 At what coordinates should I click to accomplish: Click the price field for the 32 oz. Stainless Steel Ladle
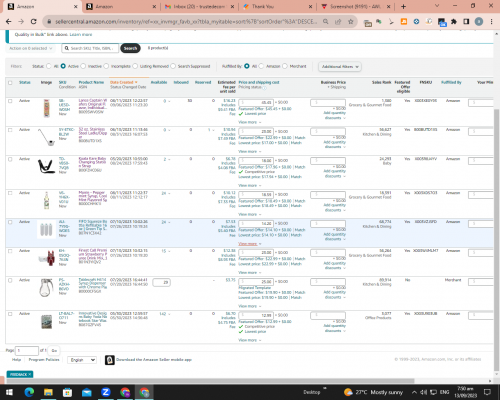click(x=256, y=131)
